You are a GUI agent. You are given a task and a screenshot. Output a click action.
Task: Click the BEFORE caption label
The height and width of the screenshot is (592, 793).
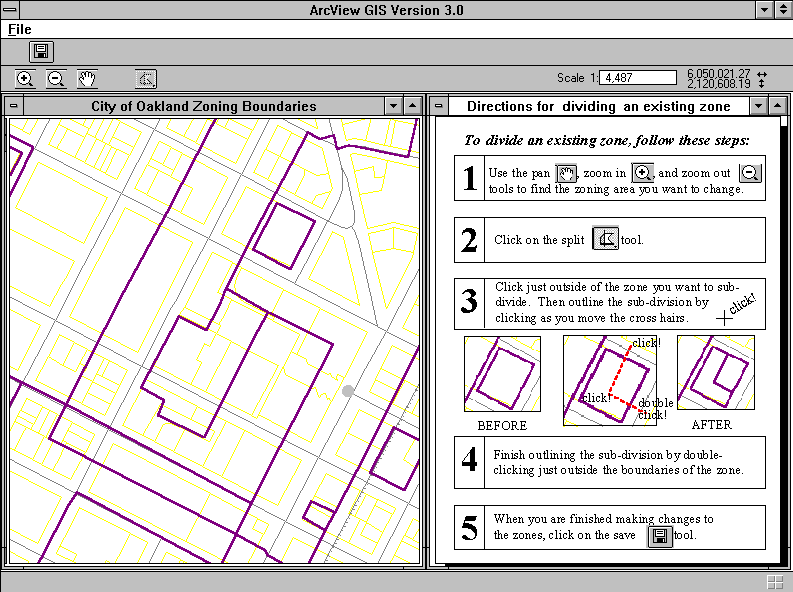click(x=502, y=426)
